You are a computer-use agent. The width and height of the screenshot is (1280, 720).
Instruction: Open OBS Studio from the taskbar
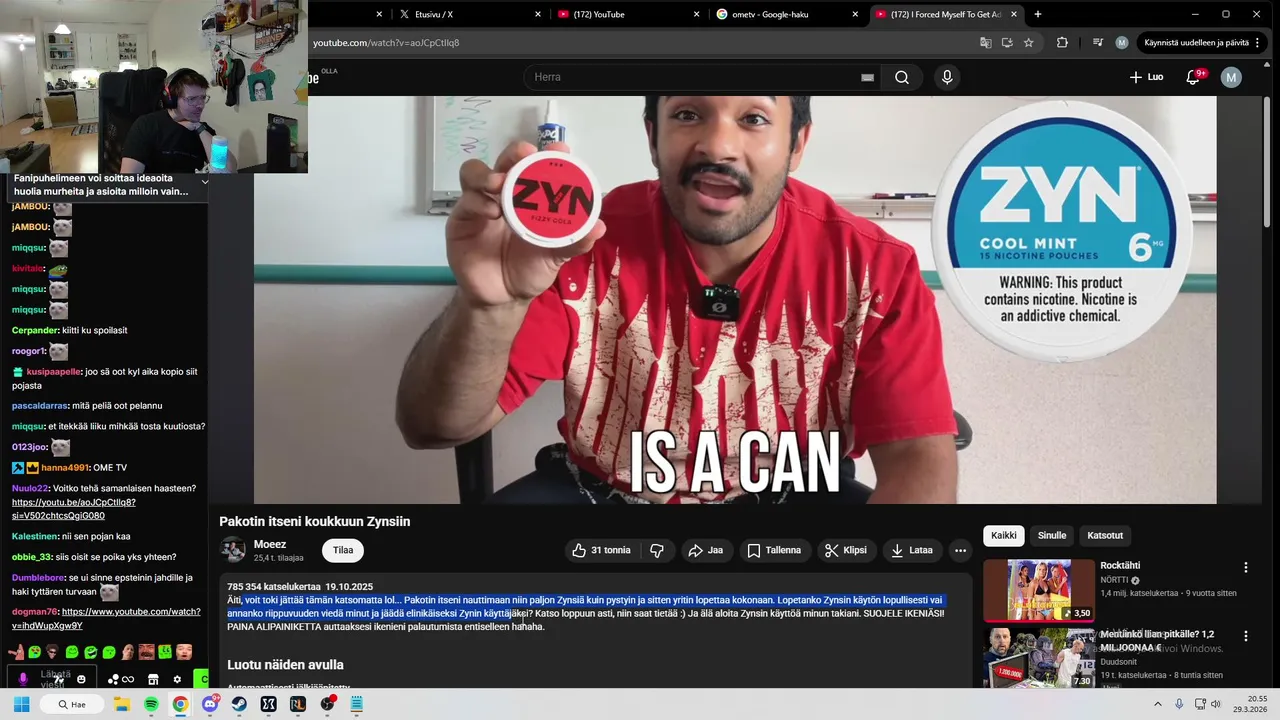327,704
